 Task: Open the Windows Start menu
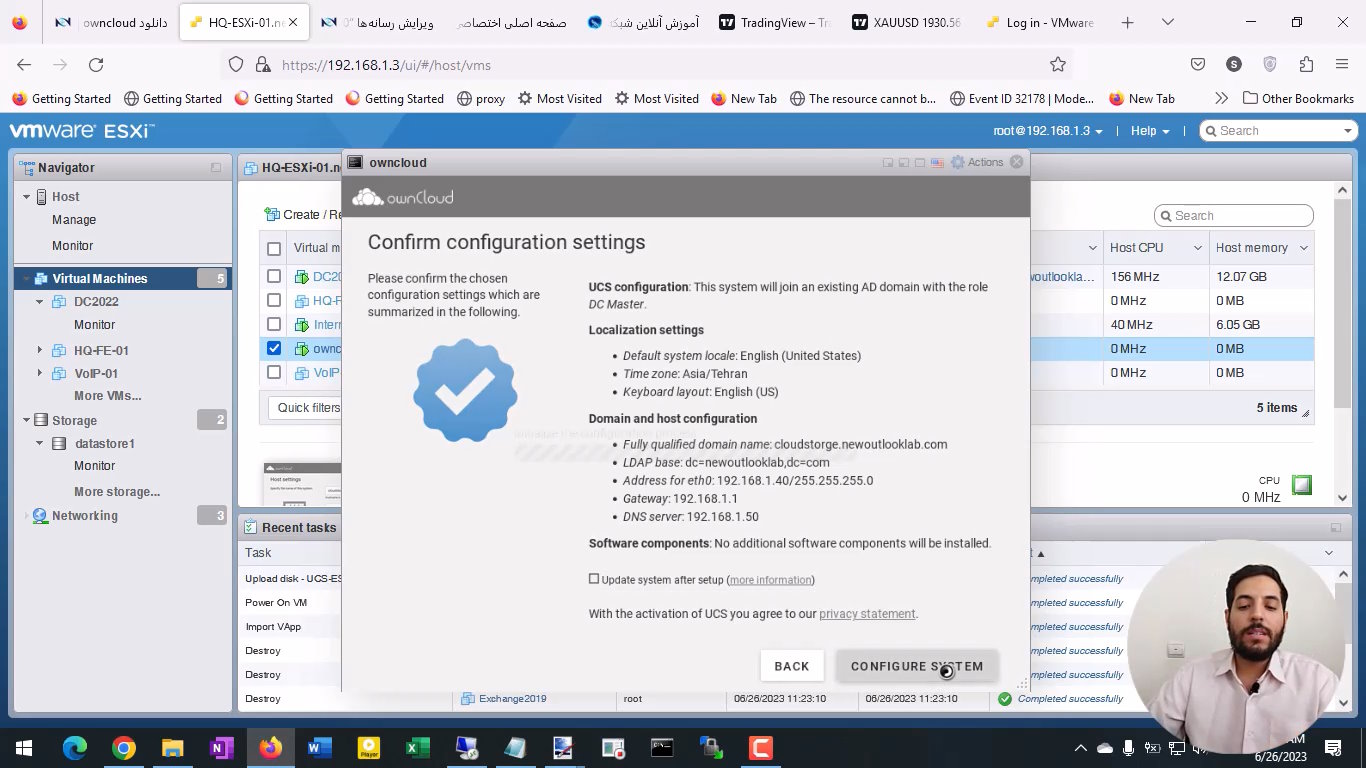[x=24, y=748]
